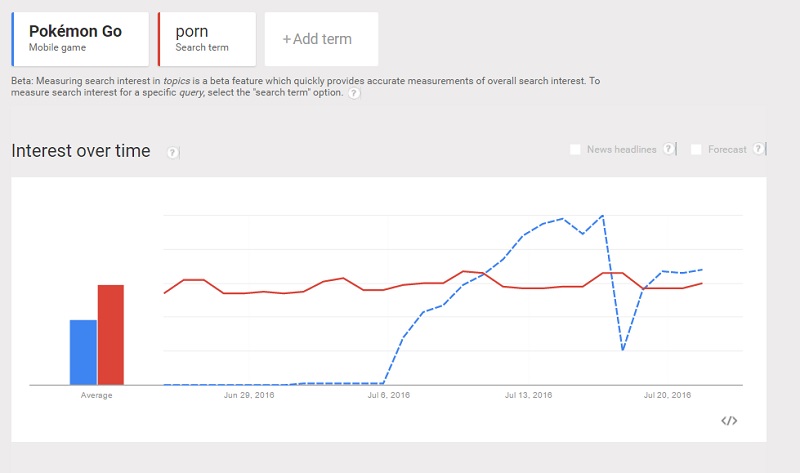Click the Jul 13, 2016 date label
Image resolution: width=800 pixels, height=473 pixels.
pos(529,396)
